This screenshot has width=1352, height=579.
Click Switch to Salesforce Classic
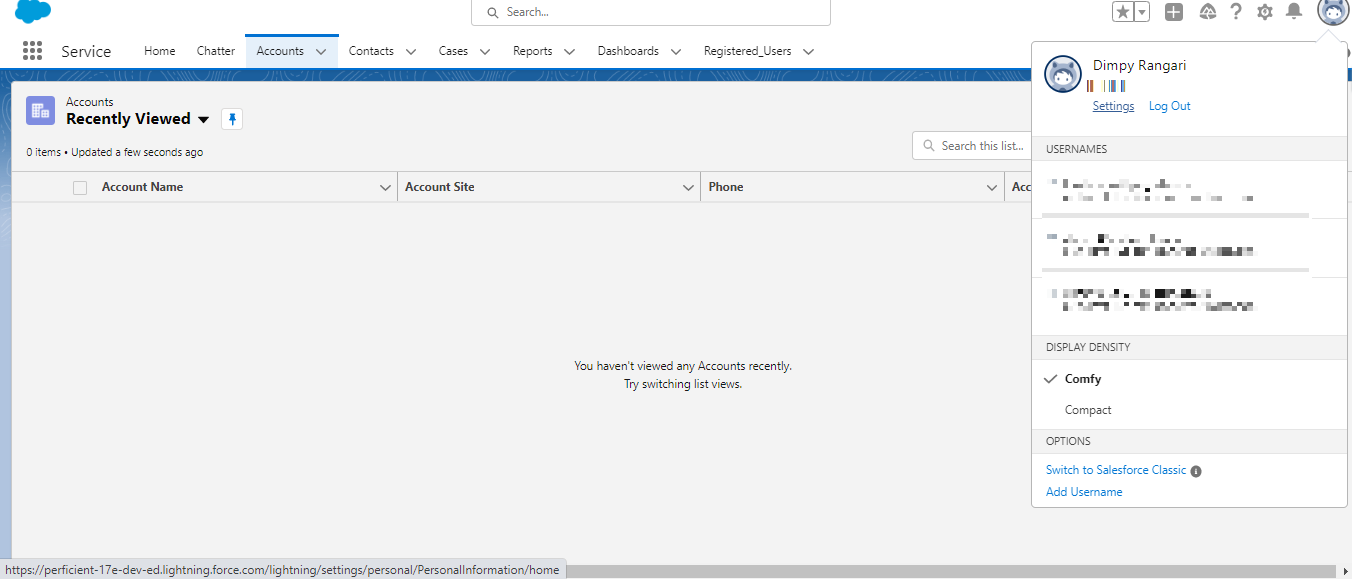pyautogui.click(x=1115, y=469)
